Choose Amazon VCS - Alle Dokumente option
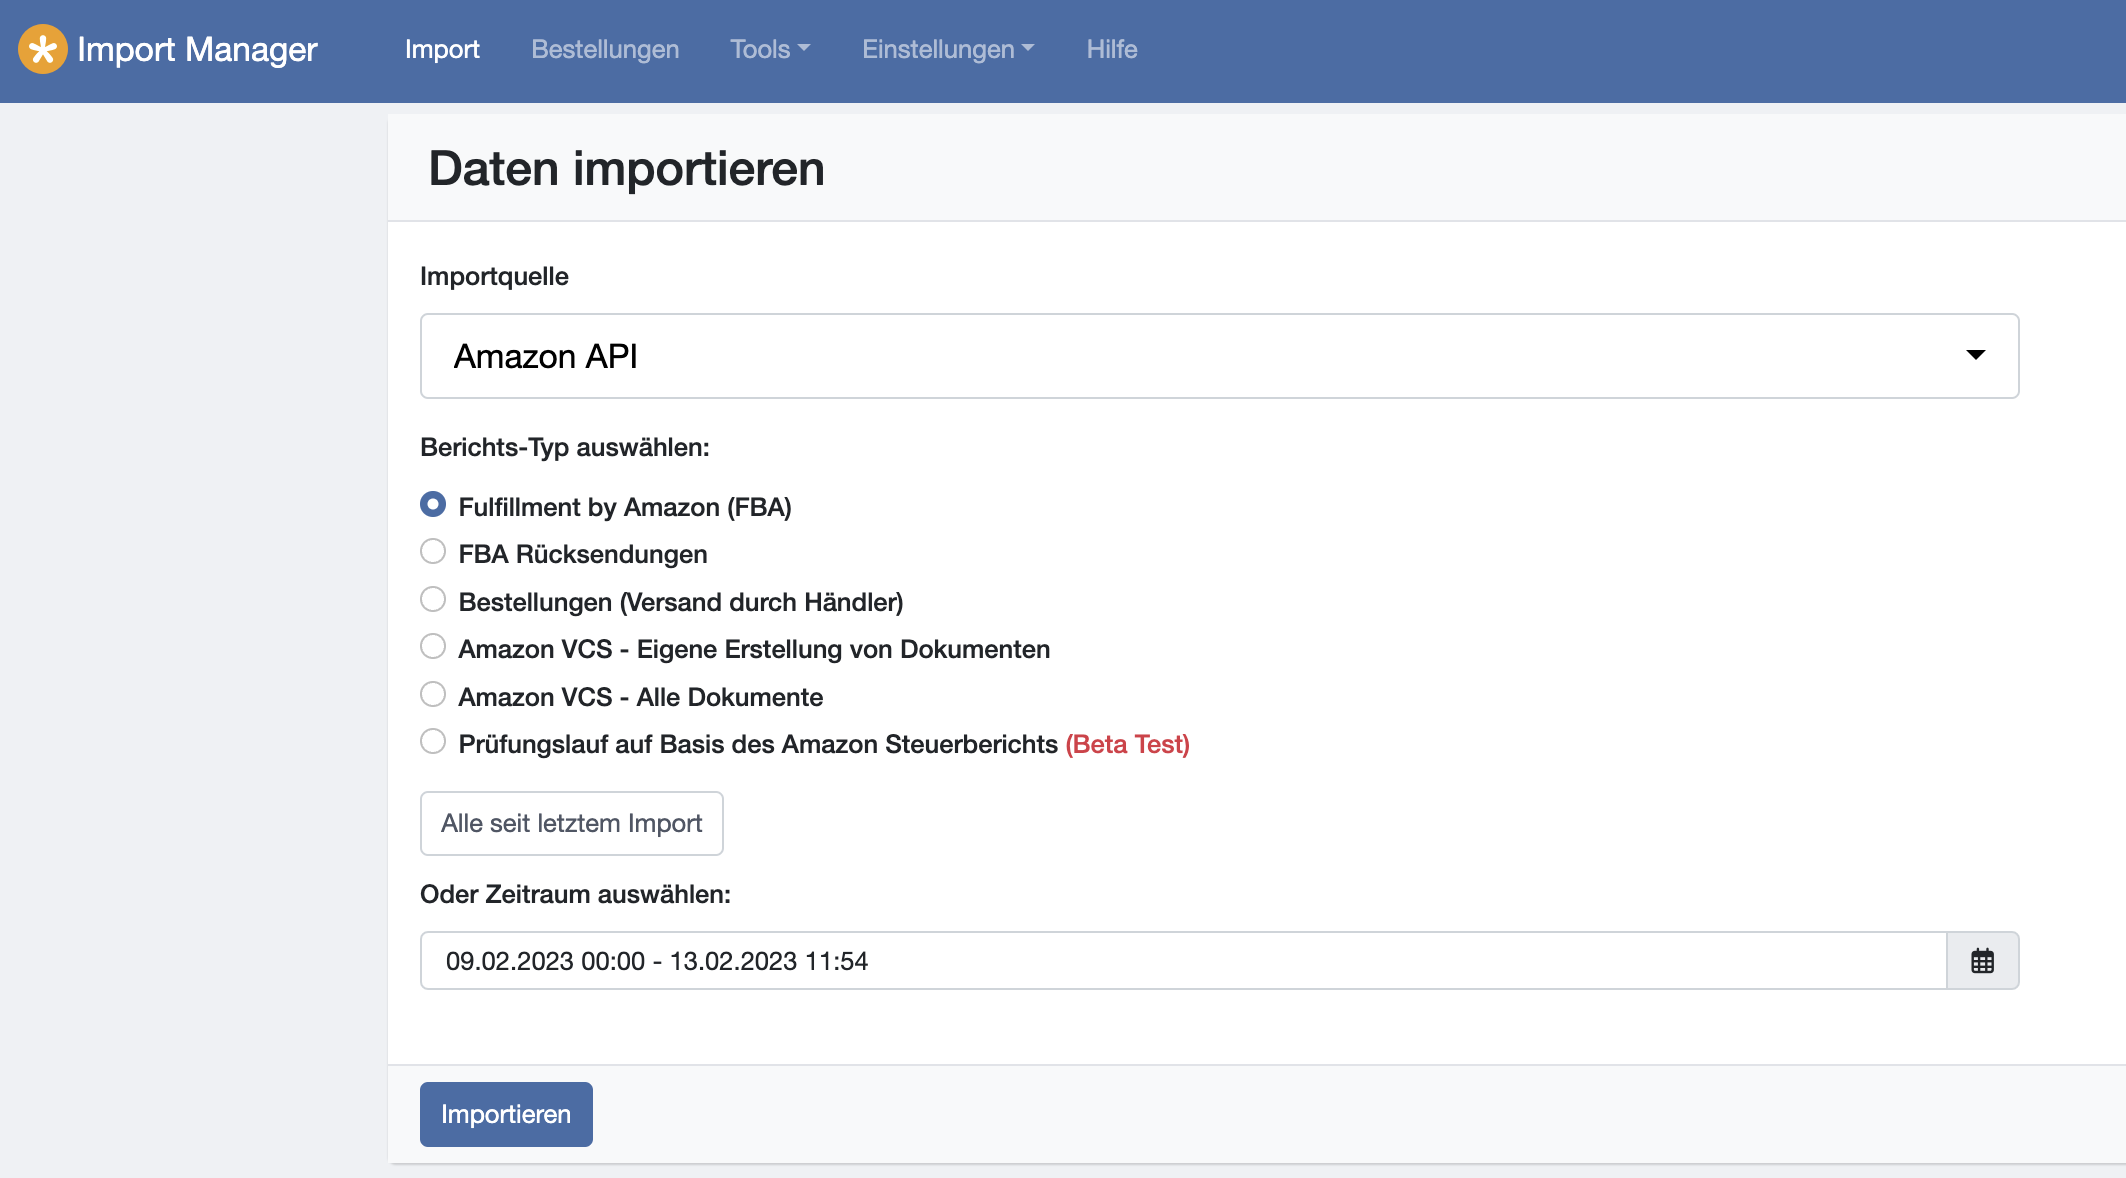 point(433,695)
